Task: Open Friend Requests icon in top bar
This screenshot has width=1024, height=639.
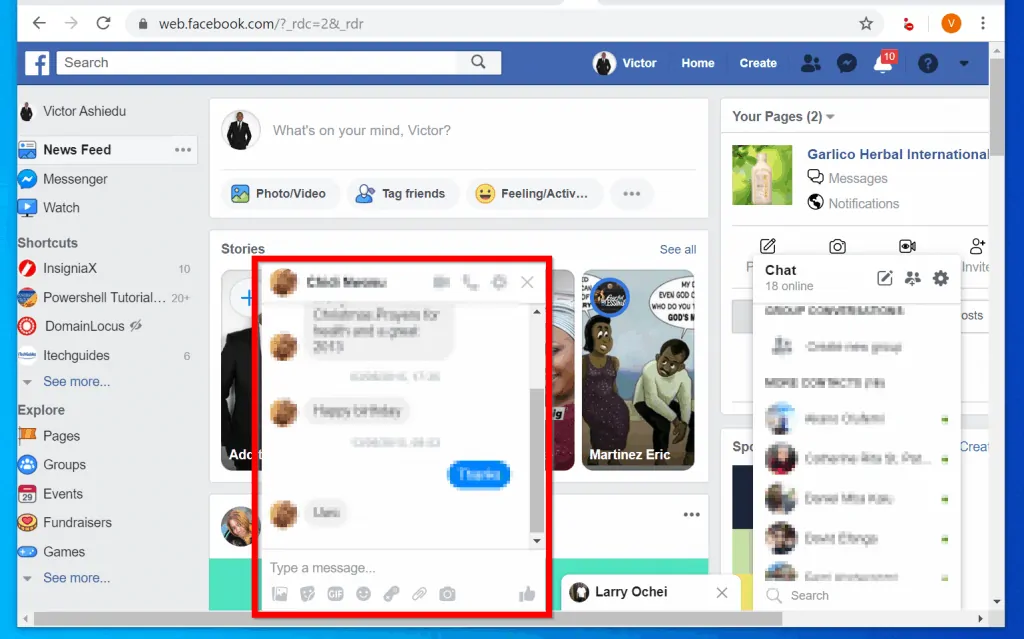Action: tap(810, 63)
